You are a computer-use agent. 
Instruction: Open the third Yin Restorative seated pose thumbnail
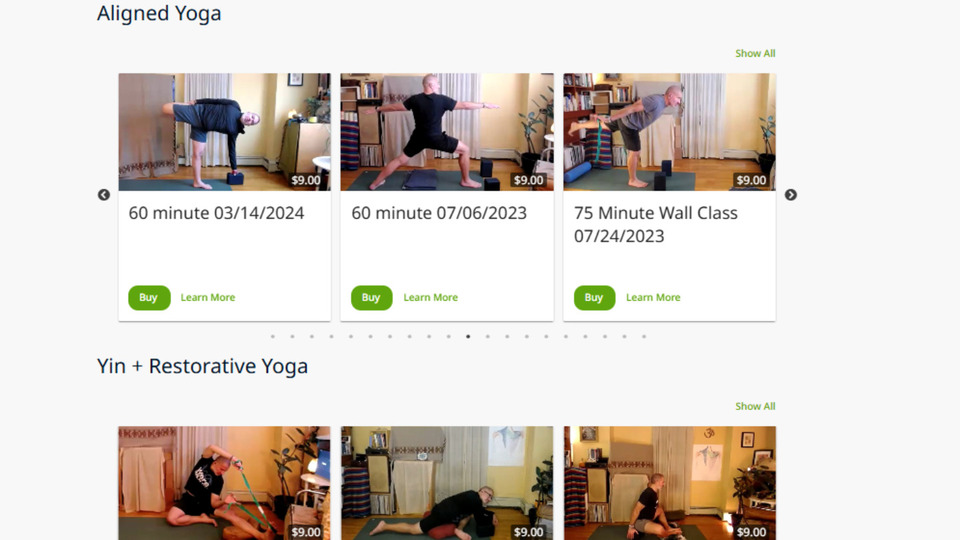click(670, 483)
